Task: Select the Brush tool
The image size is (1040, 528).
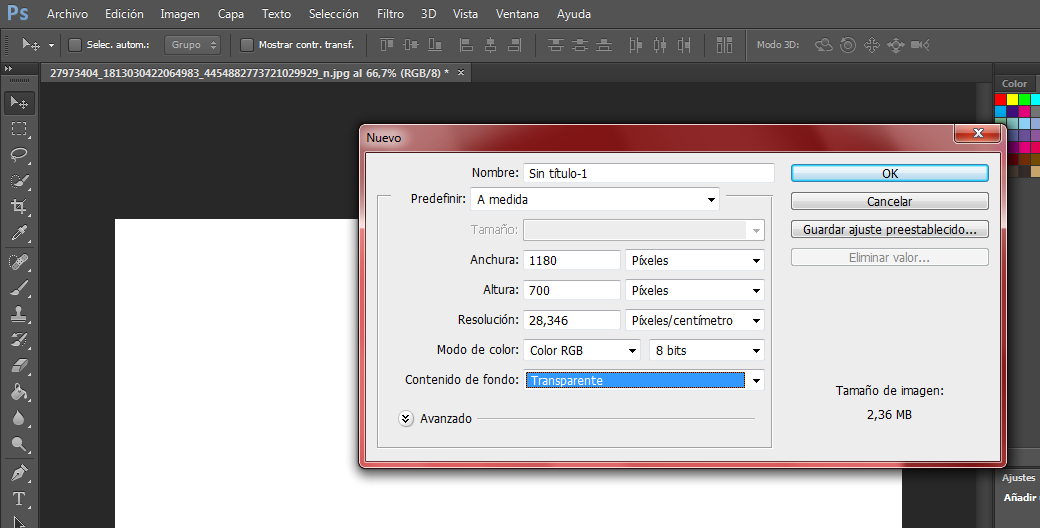Action: click(19, 287)
